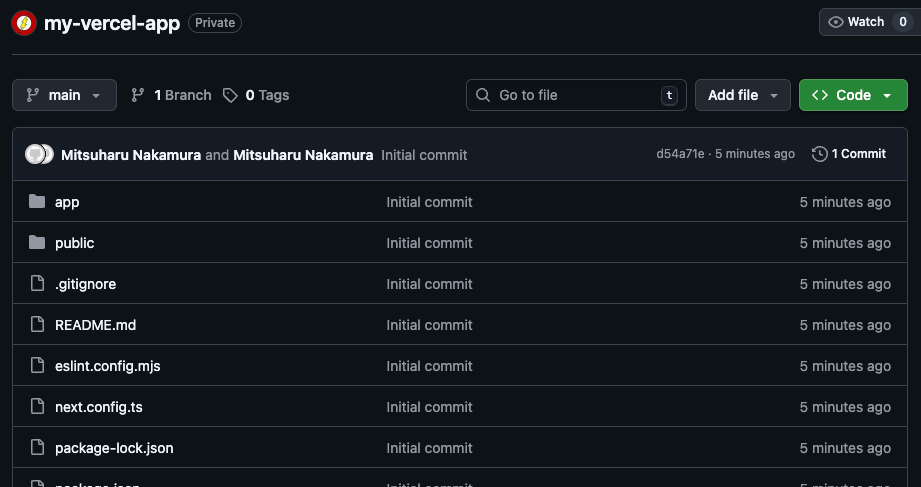Open the eslint.config.mjs file

tap(108, 366)
